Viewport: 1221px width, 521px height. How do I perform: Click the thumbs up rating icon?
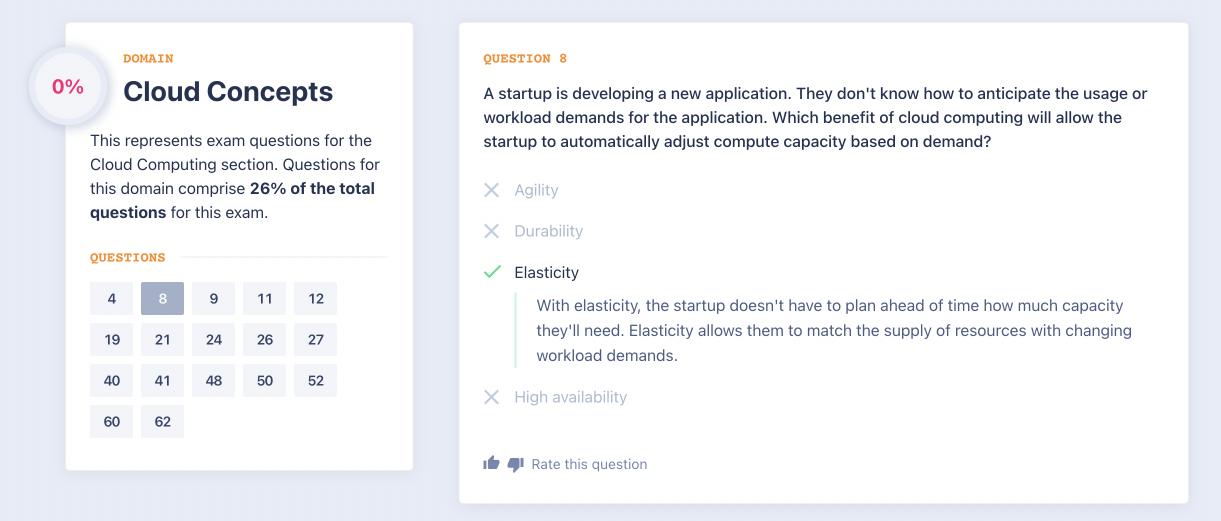[x=491, y=463]
